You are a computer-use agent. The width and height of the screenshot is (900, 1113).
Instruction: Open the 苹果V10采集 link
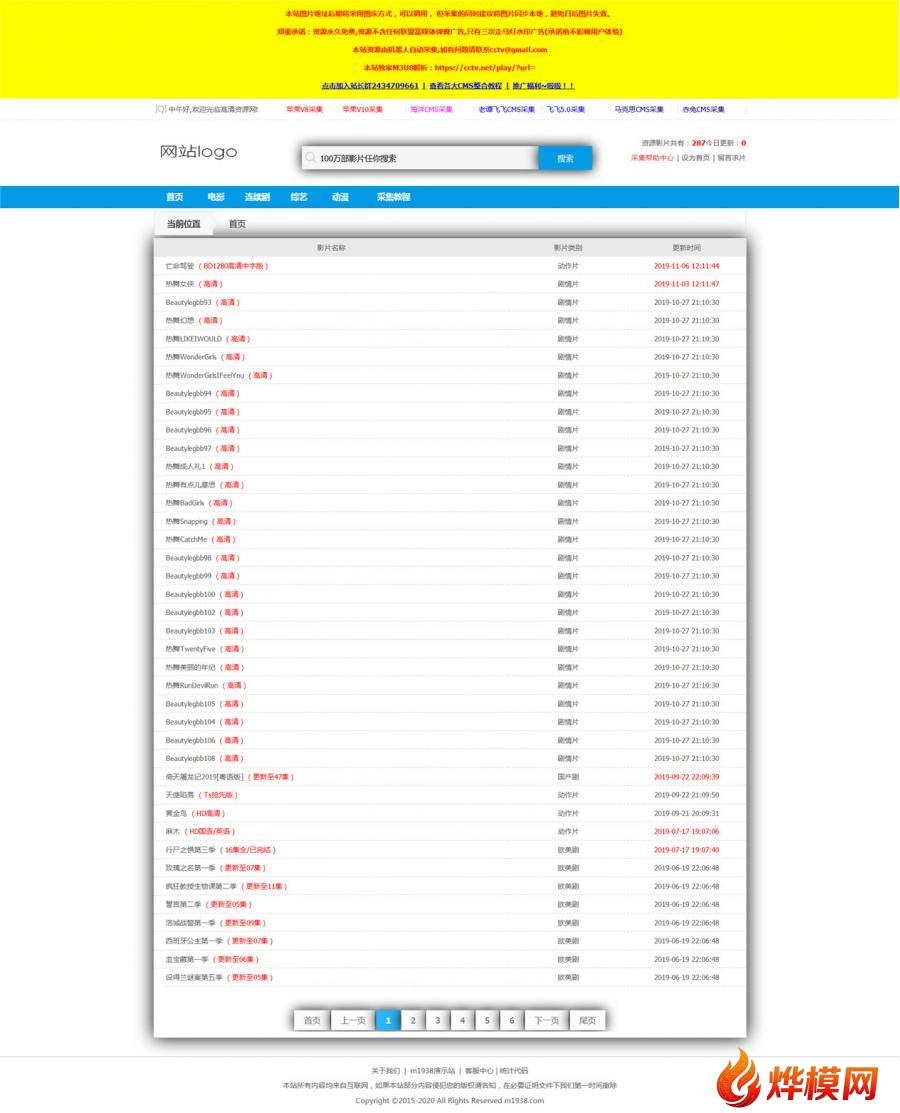coord(363,109)
